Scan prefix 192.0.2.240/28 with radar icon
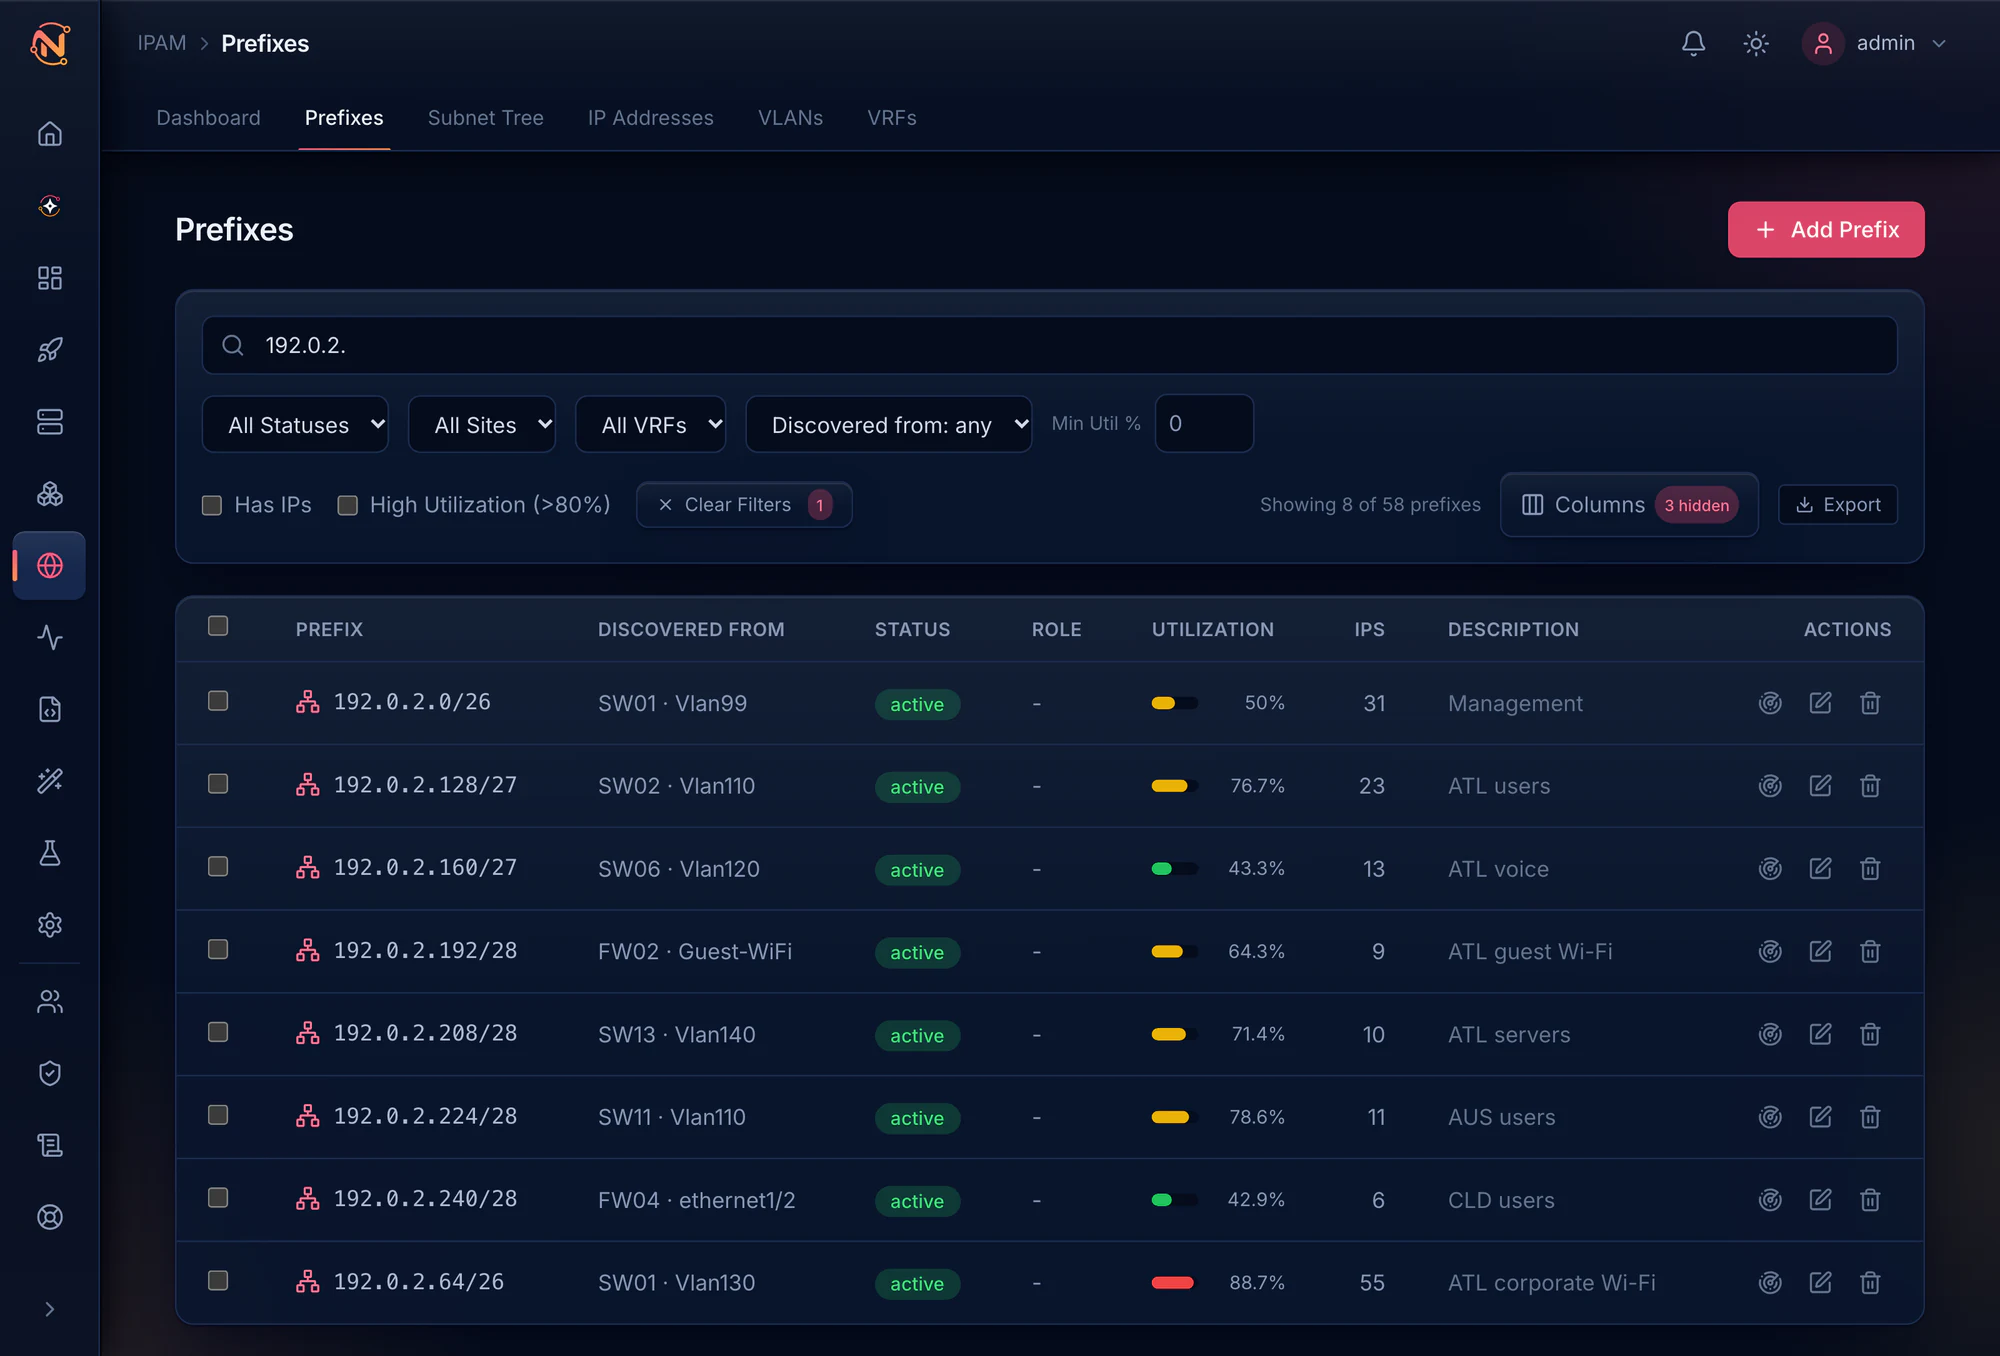2000x1356 pixels. (x=1770, y=1200)
